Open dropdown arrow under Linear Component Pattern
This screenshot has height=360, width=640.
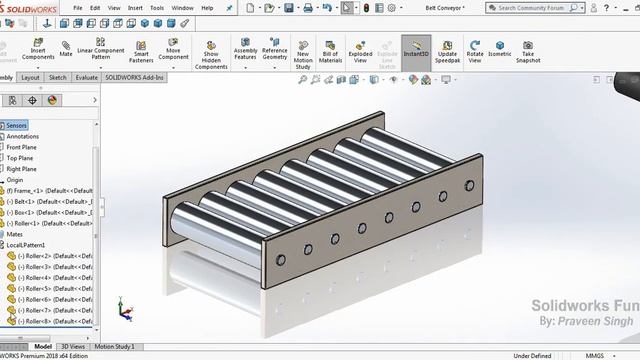pos(100,67)
